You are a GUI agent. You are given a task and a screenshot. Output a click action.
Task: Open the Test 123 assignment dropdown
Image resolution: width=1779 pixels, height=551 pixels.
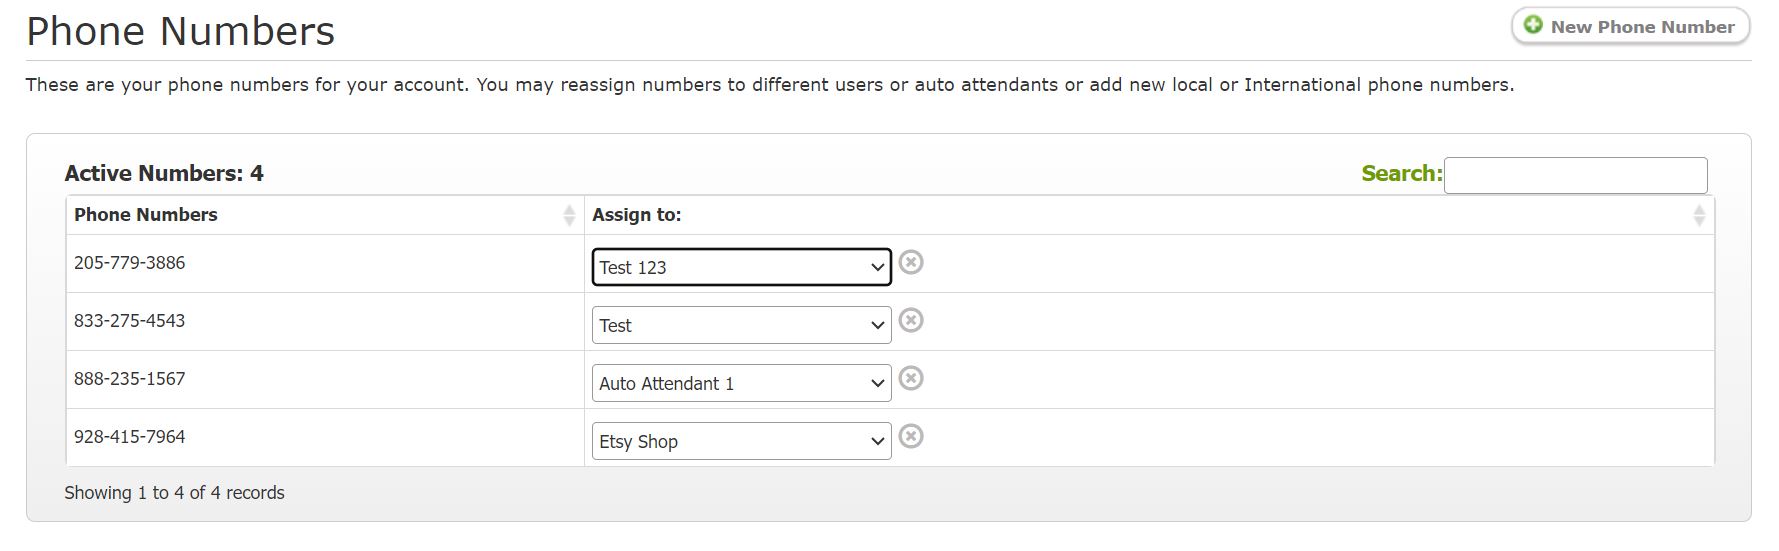point(741,267)
